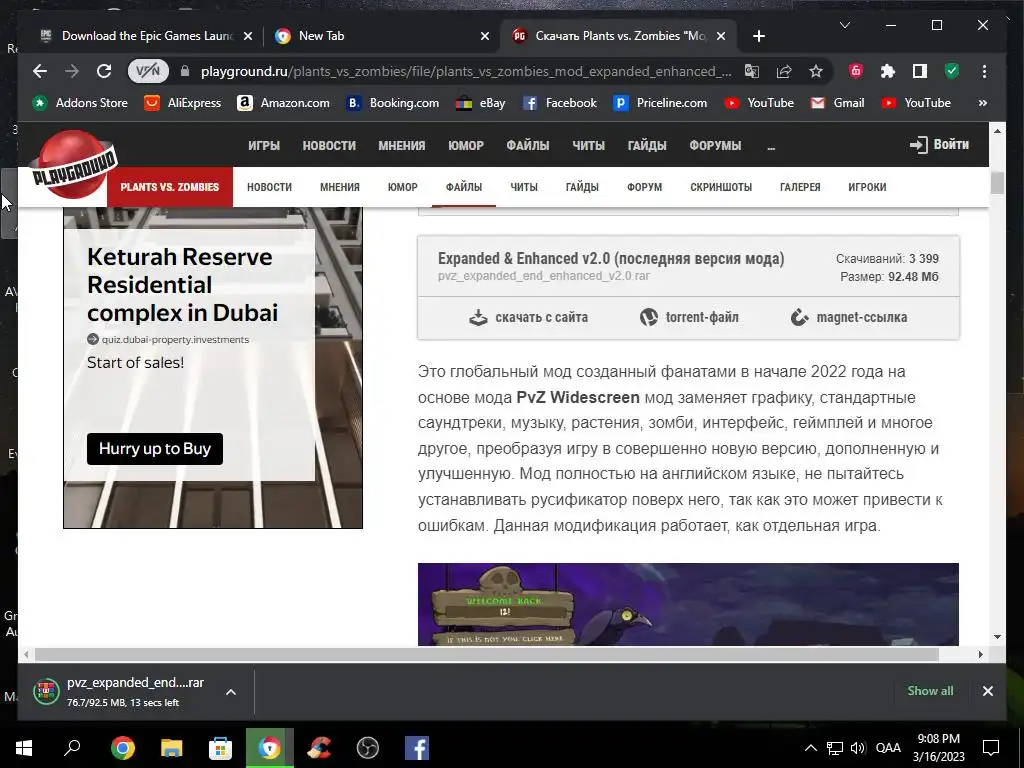Open AliExpress bookmark
This screenshot has width=1024, height=768.
[183, 103]
